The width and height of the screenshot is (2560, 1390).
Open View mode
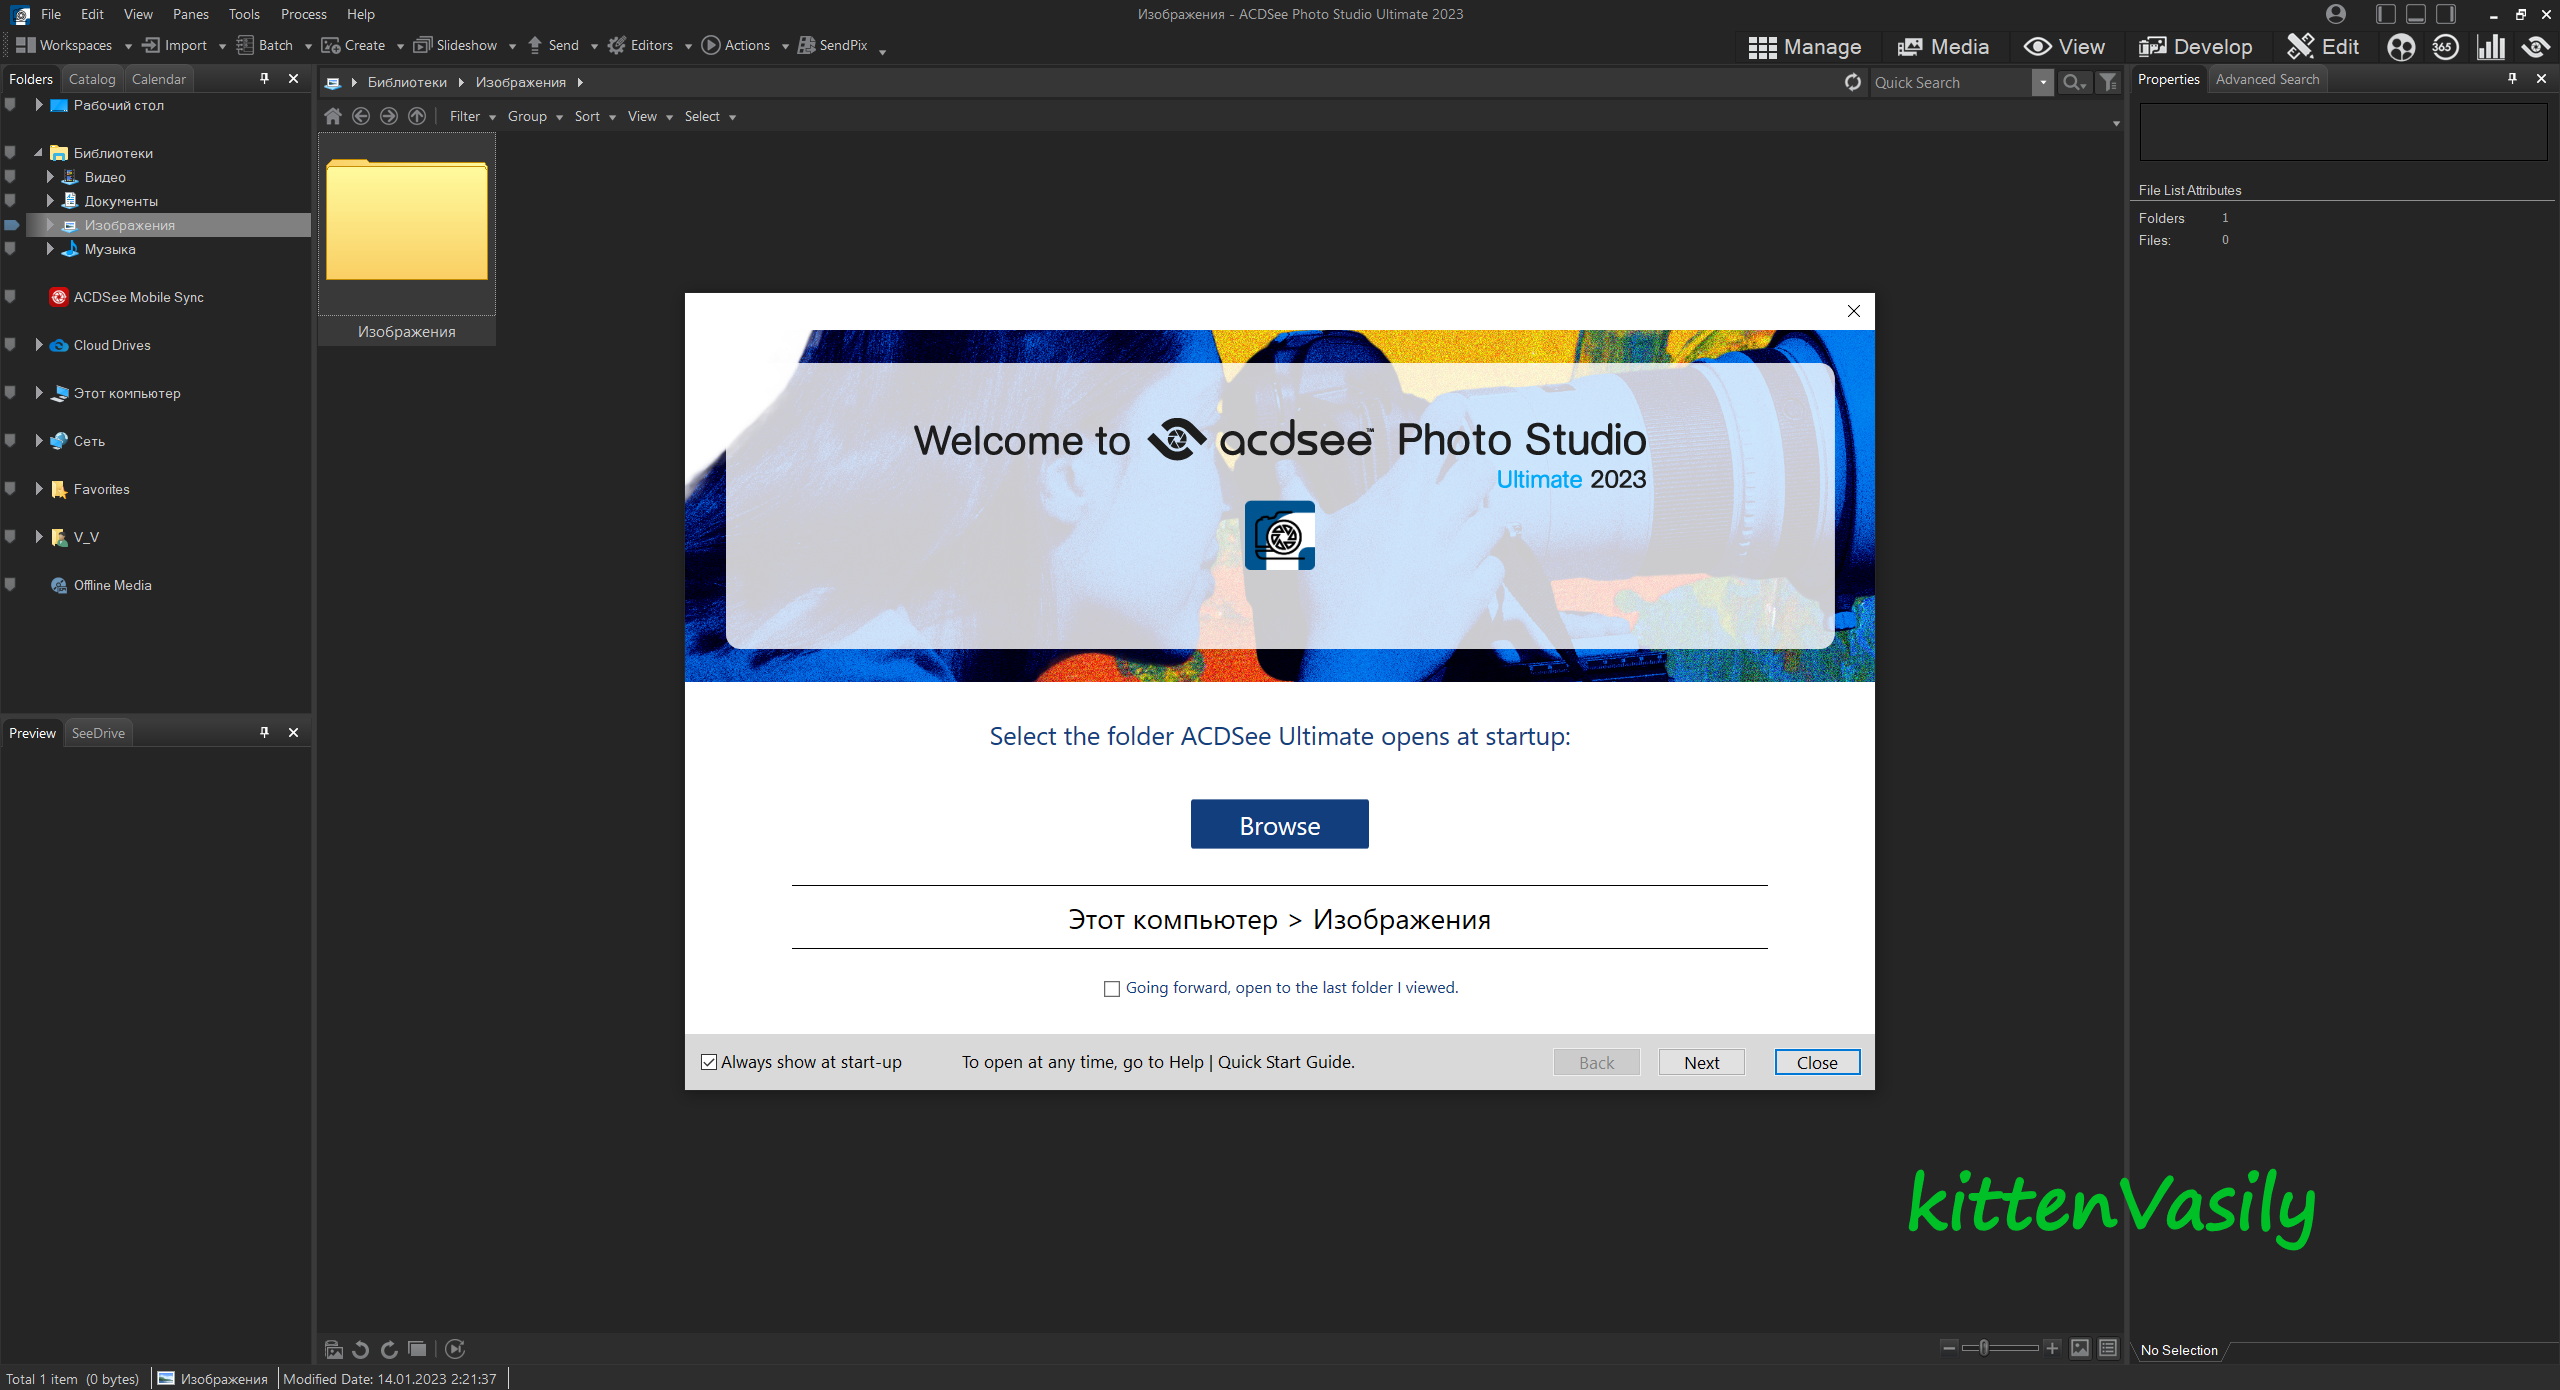tap(2064, 47)
